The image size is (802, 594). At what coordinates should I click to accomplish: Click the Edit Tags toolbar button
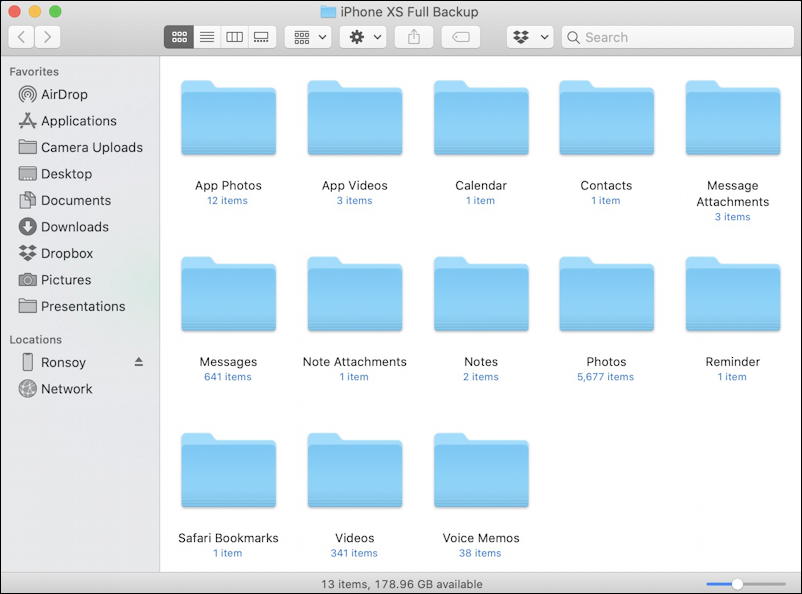(460, 37)
